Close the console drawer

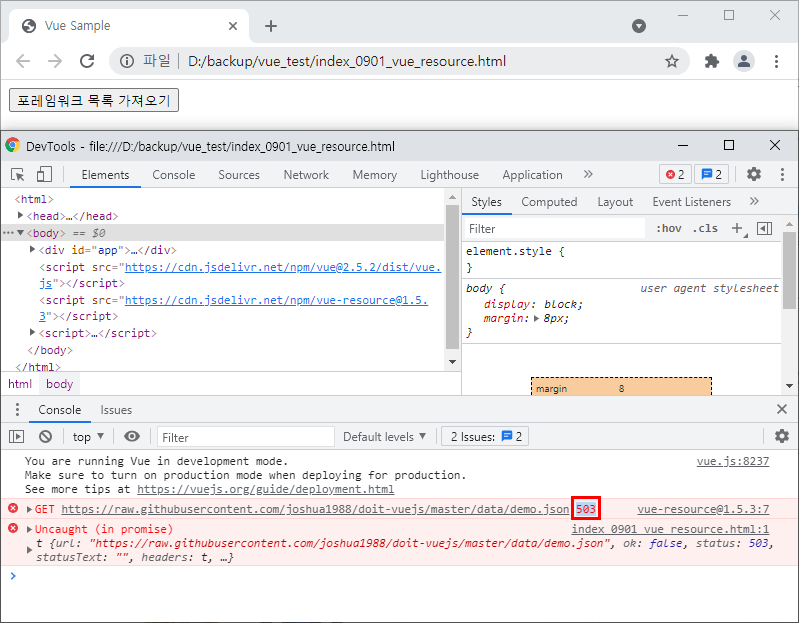coord(782,409)
